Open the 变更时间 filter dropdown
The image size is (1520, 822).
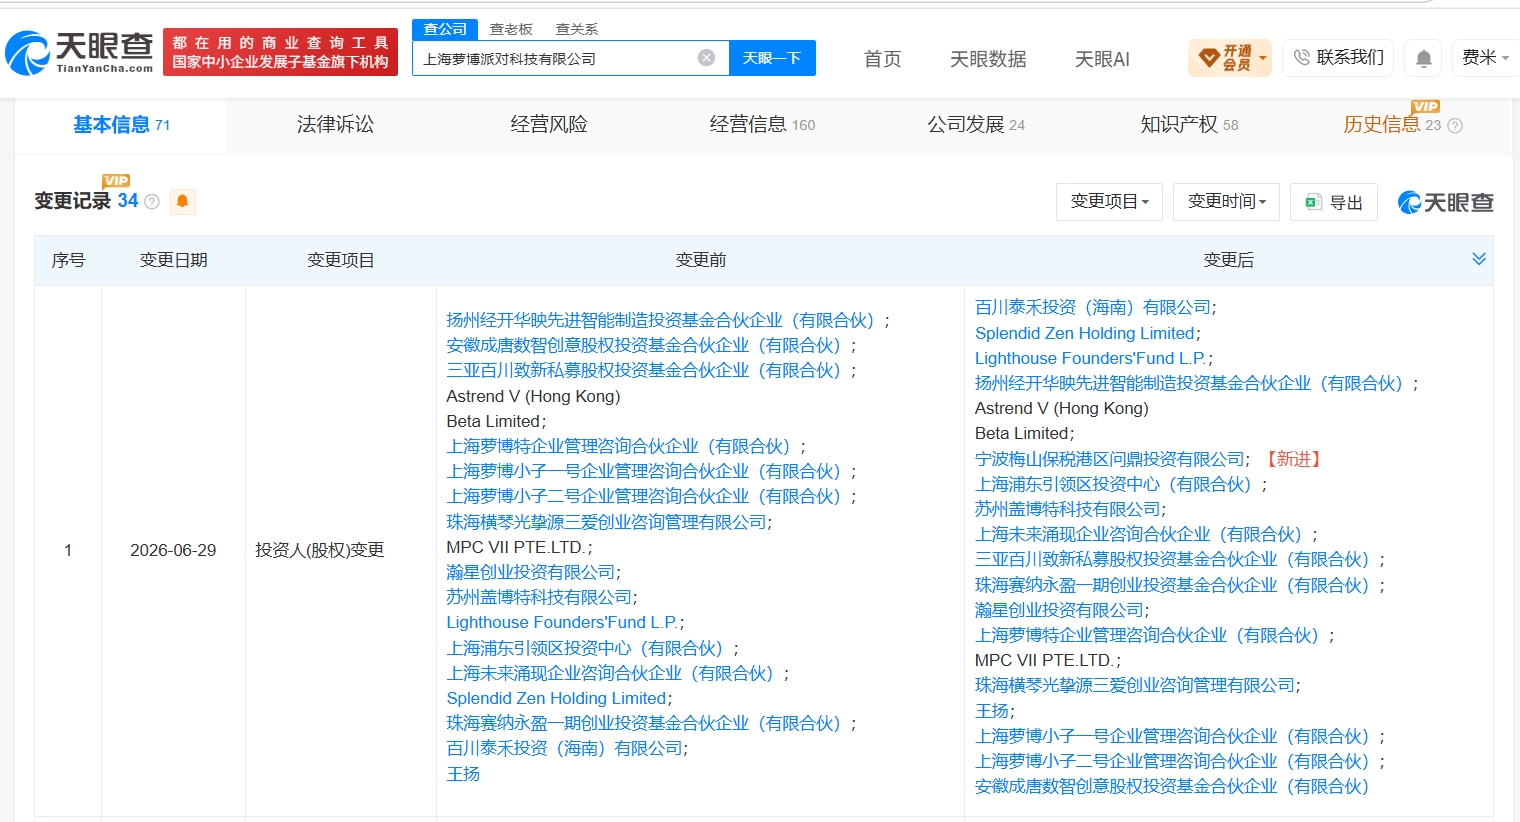(1227, 202)
